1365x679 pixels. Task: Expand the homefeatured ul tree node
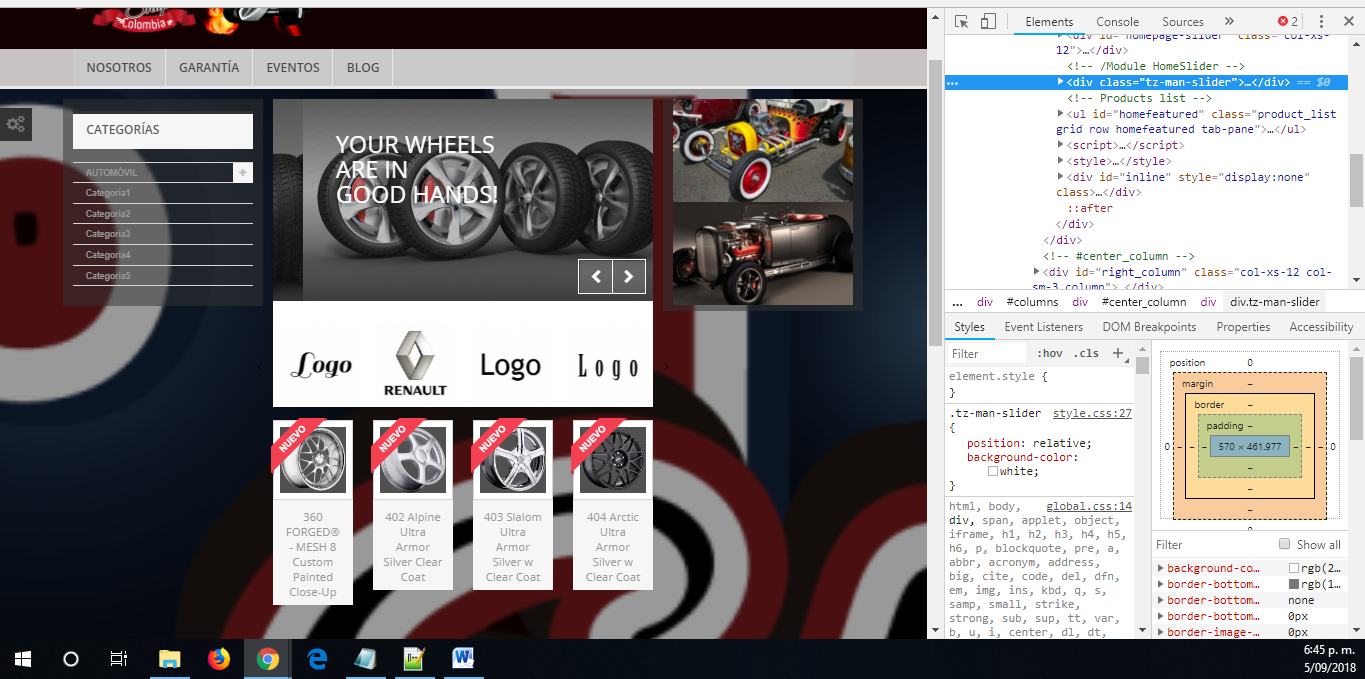[1060, 114]
